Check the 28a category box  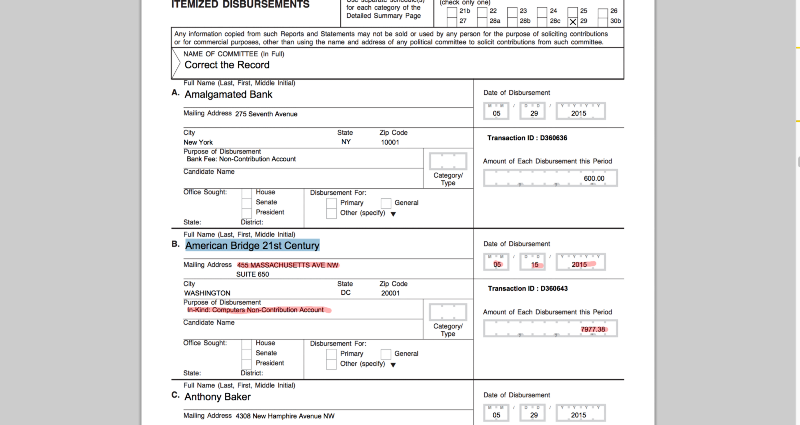(482, 21)
